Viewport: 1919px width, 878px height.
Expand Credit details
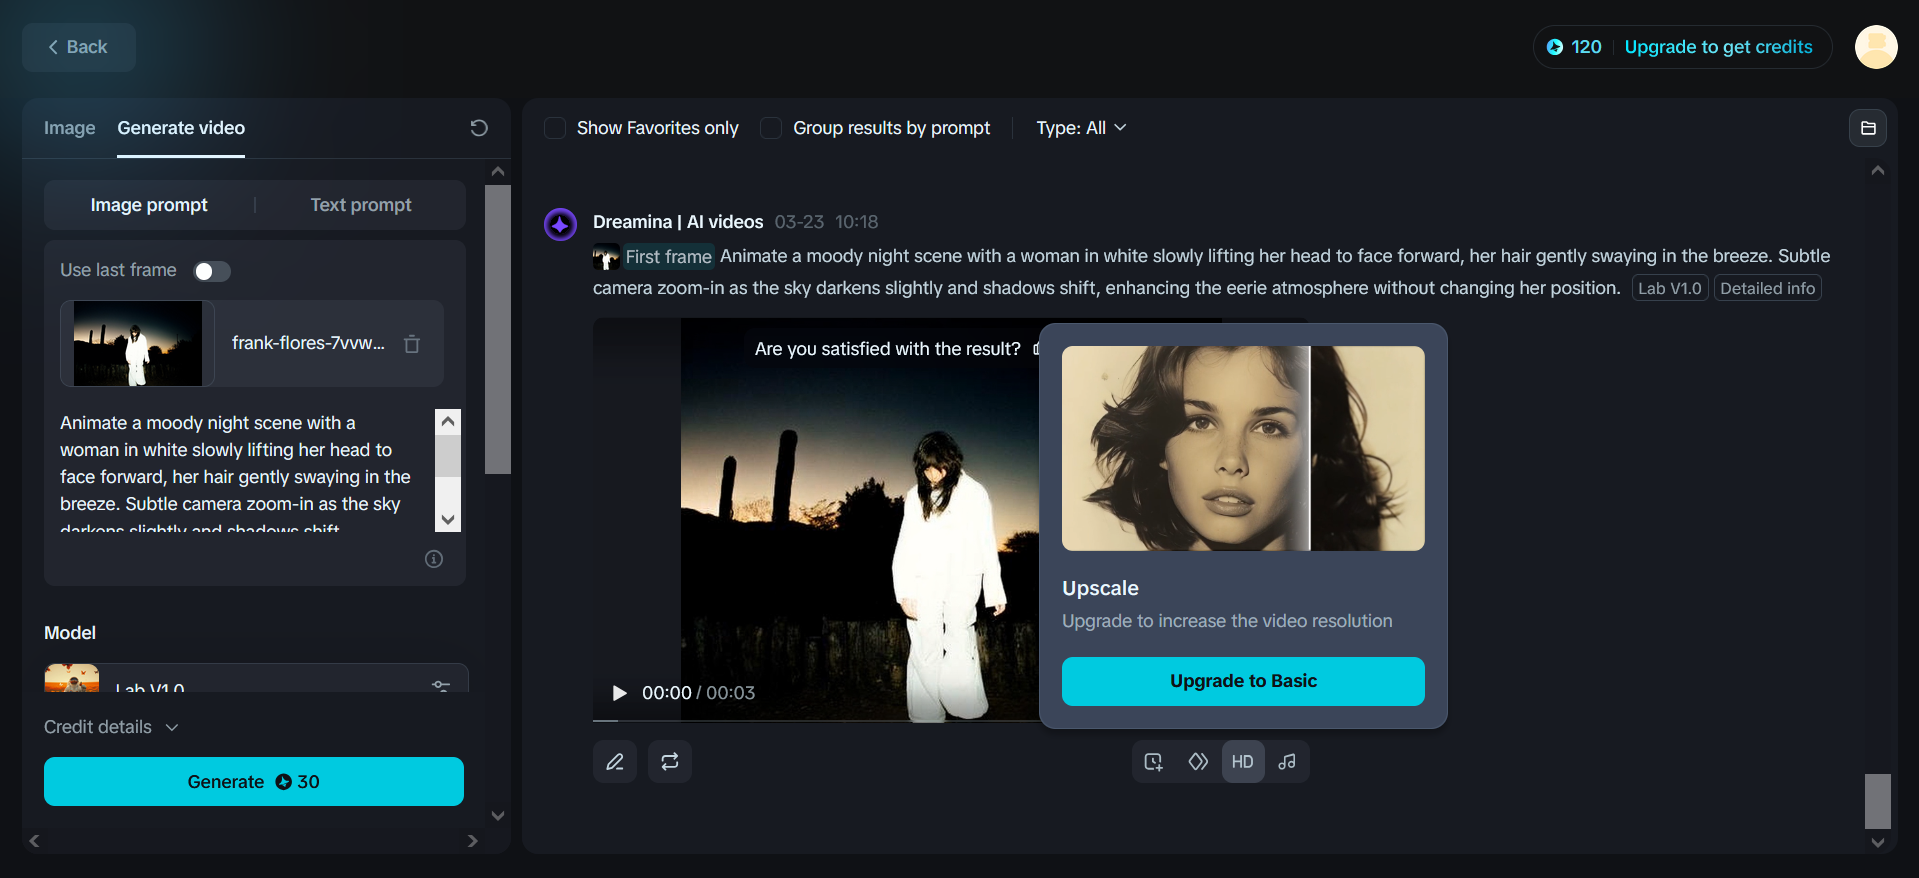pyautogui.click(x=111, y=727)
